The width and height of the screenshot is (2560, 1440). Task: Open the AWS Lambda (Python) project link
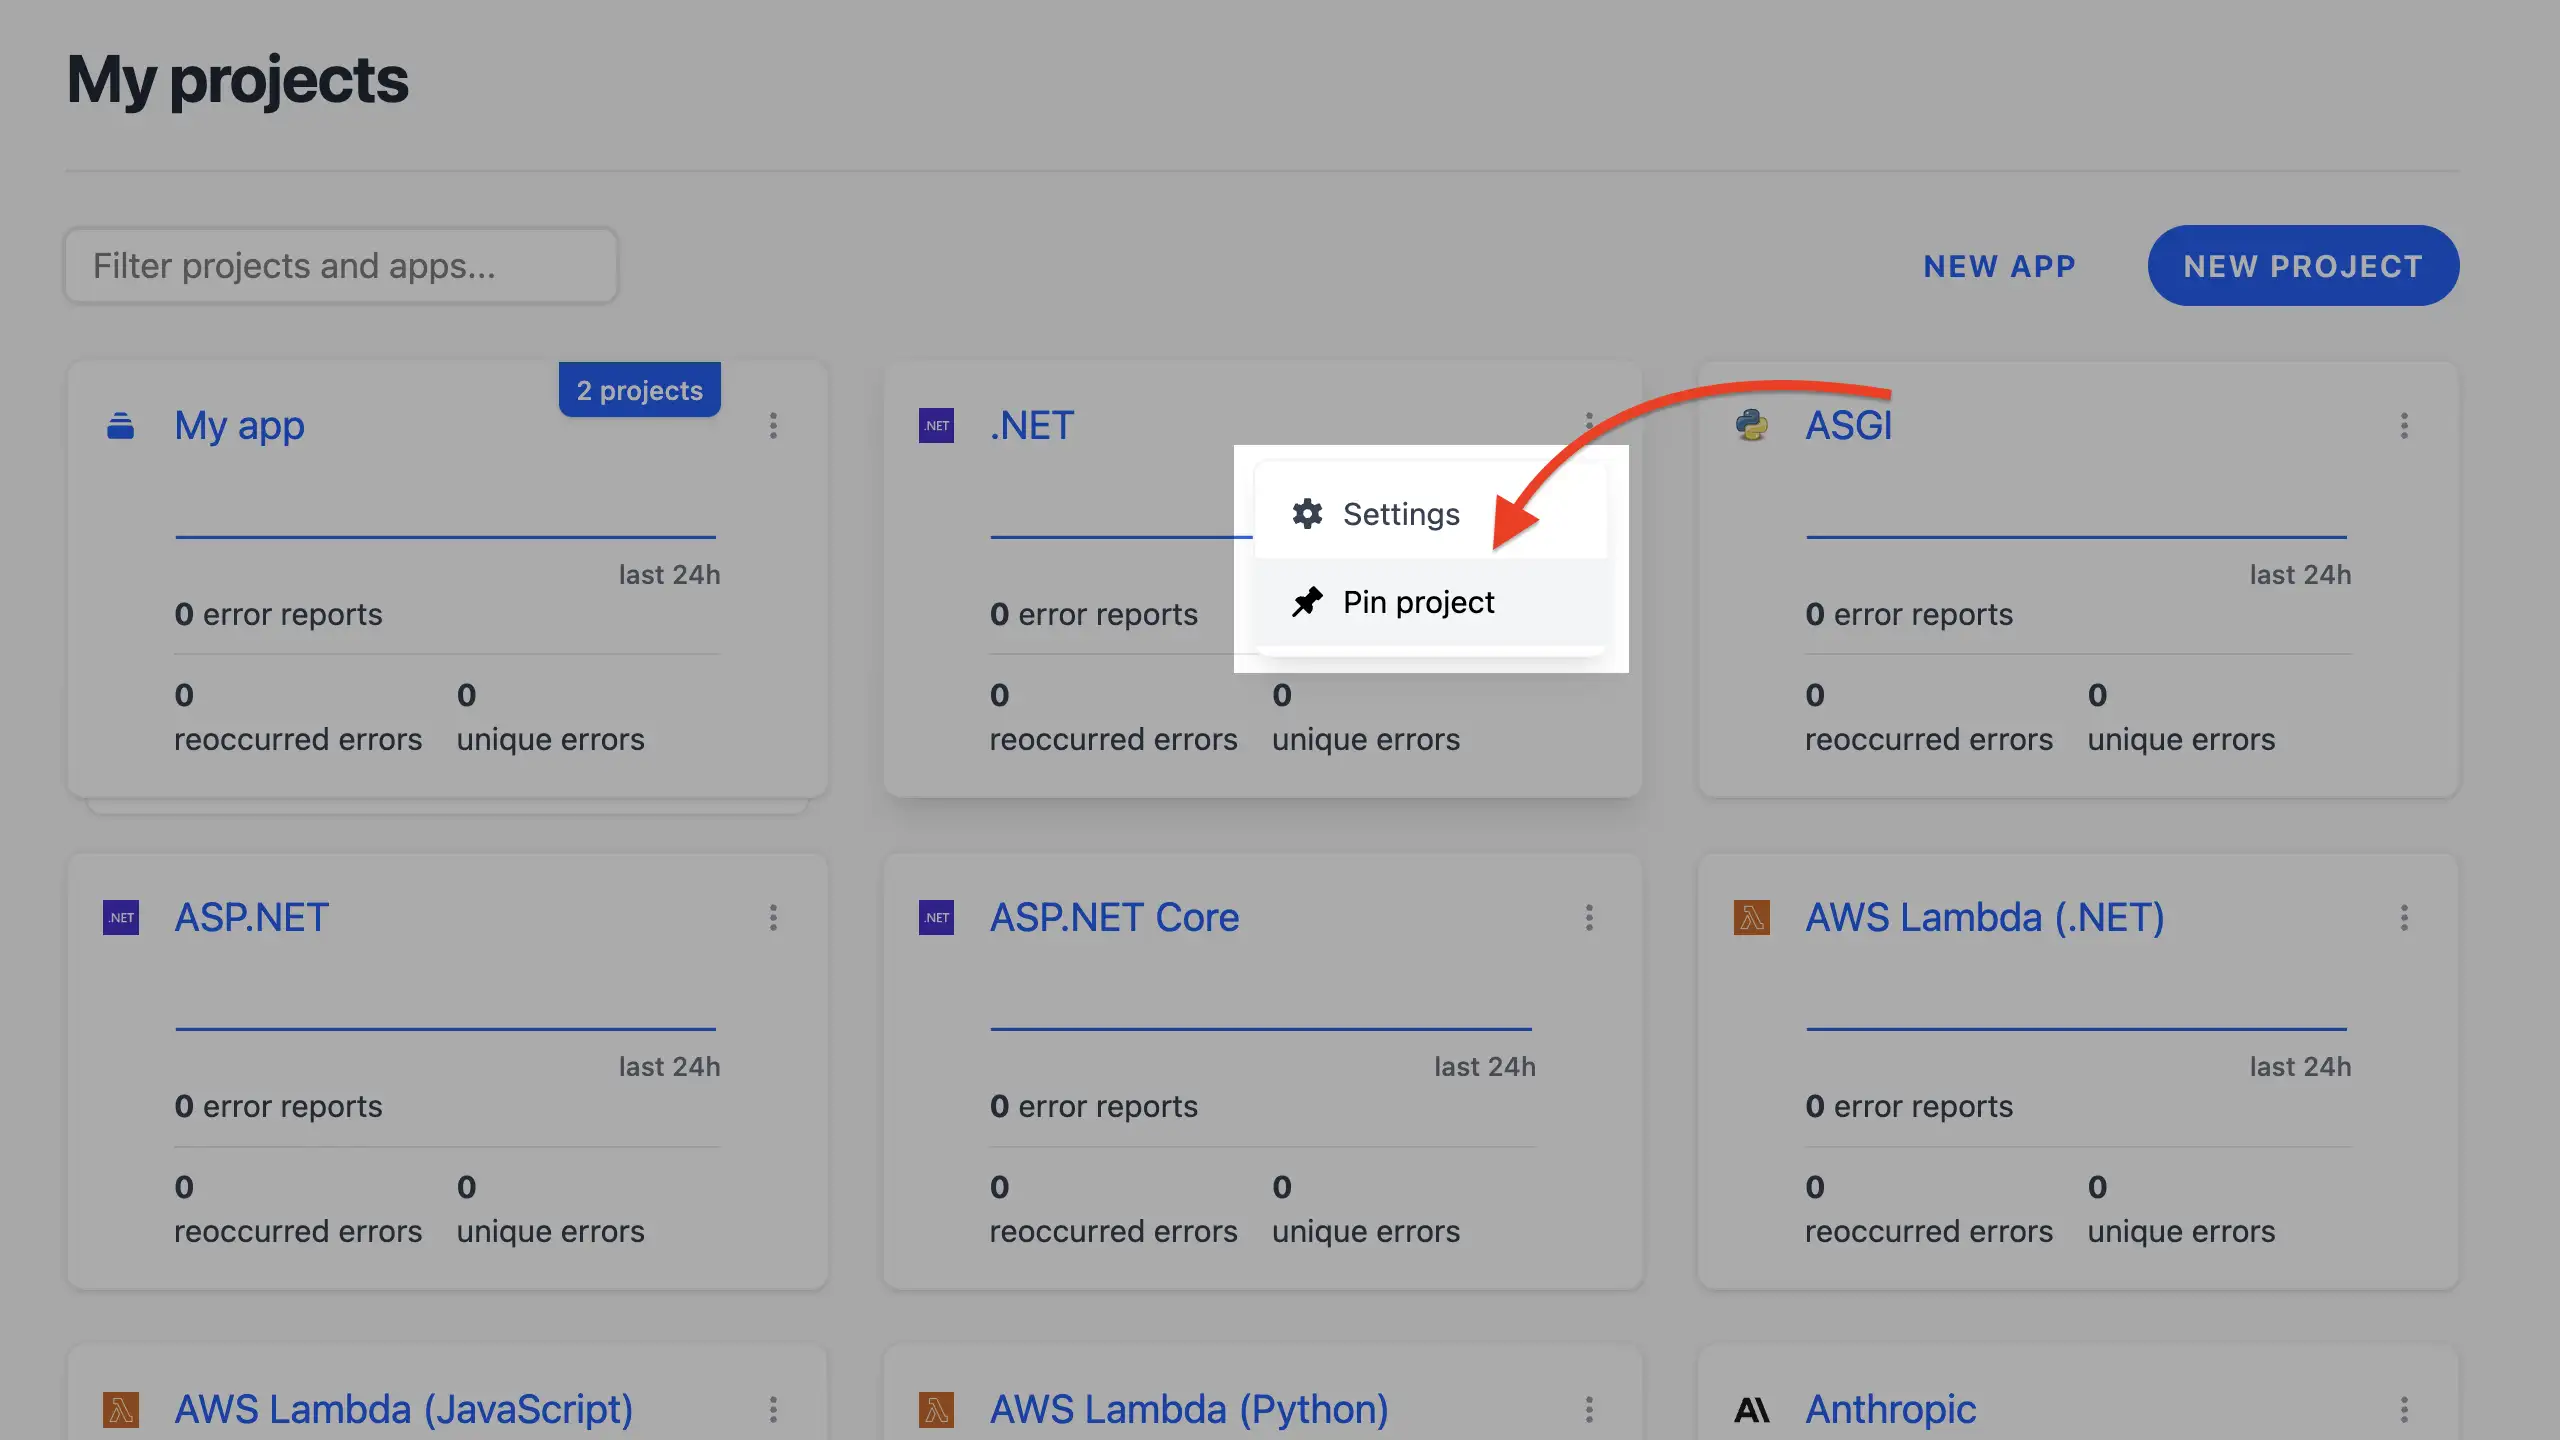(x=1189, y=1410)
